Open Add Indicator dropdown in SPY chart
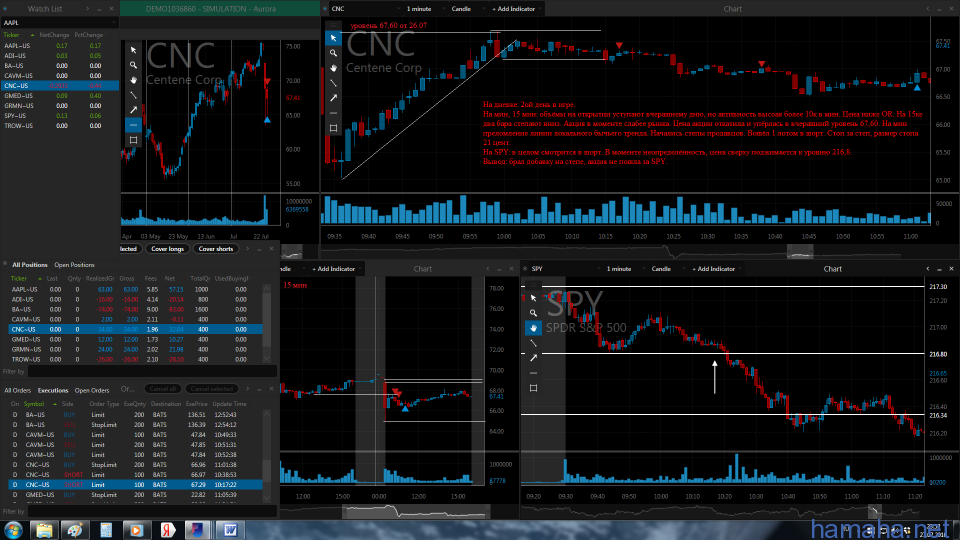 coord(716,269)
